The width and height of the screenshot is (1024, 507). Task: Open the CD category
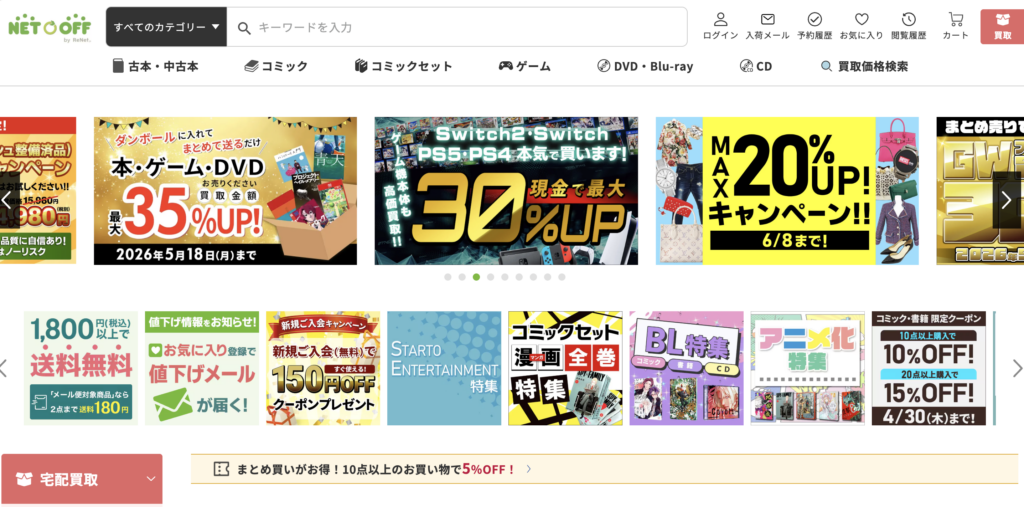pos(756,66)
